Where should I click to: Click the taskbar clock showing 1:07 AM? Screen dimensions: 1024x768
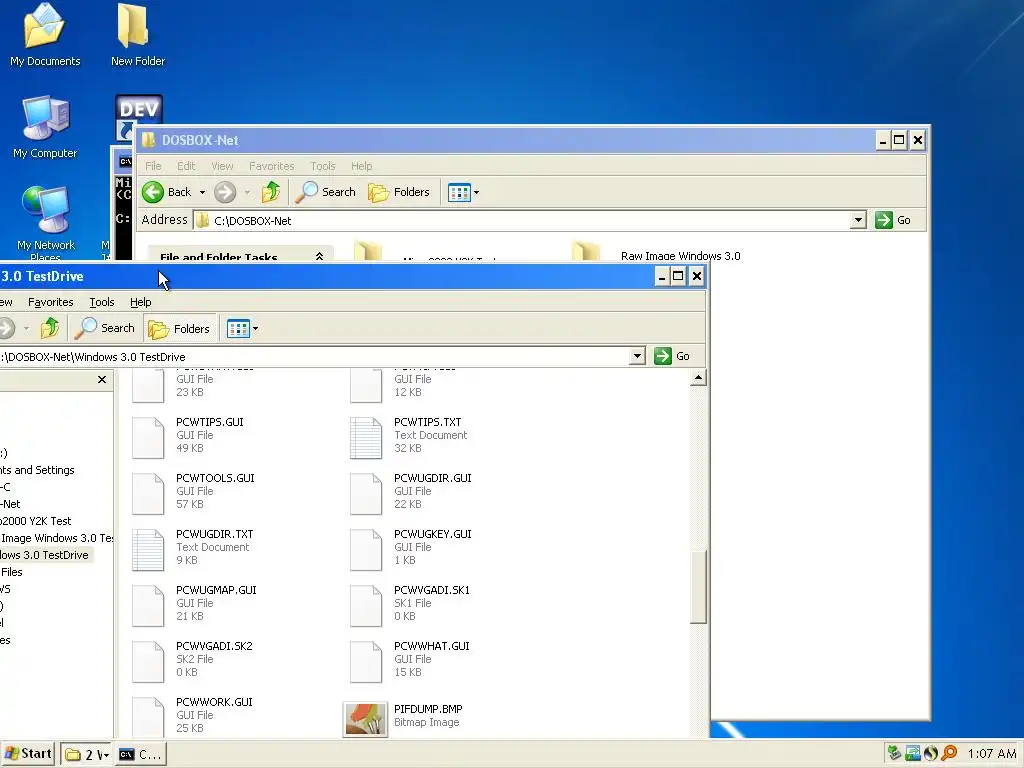click(991, 754)
